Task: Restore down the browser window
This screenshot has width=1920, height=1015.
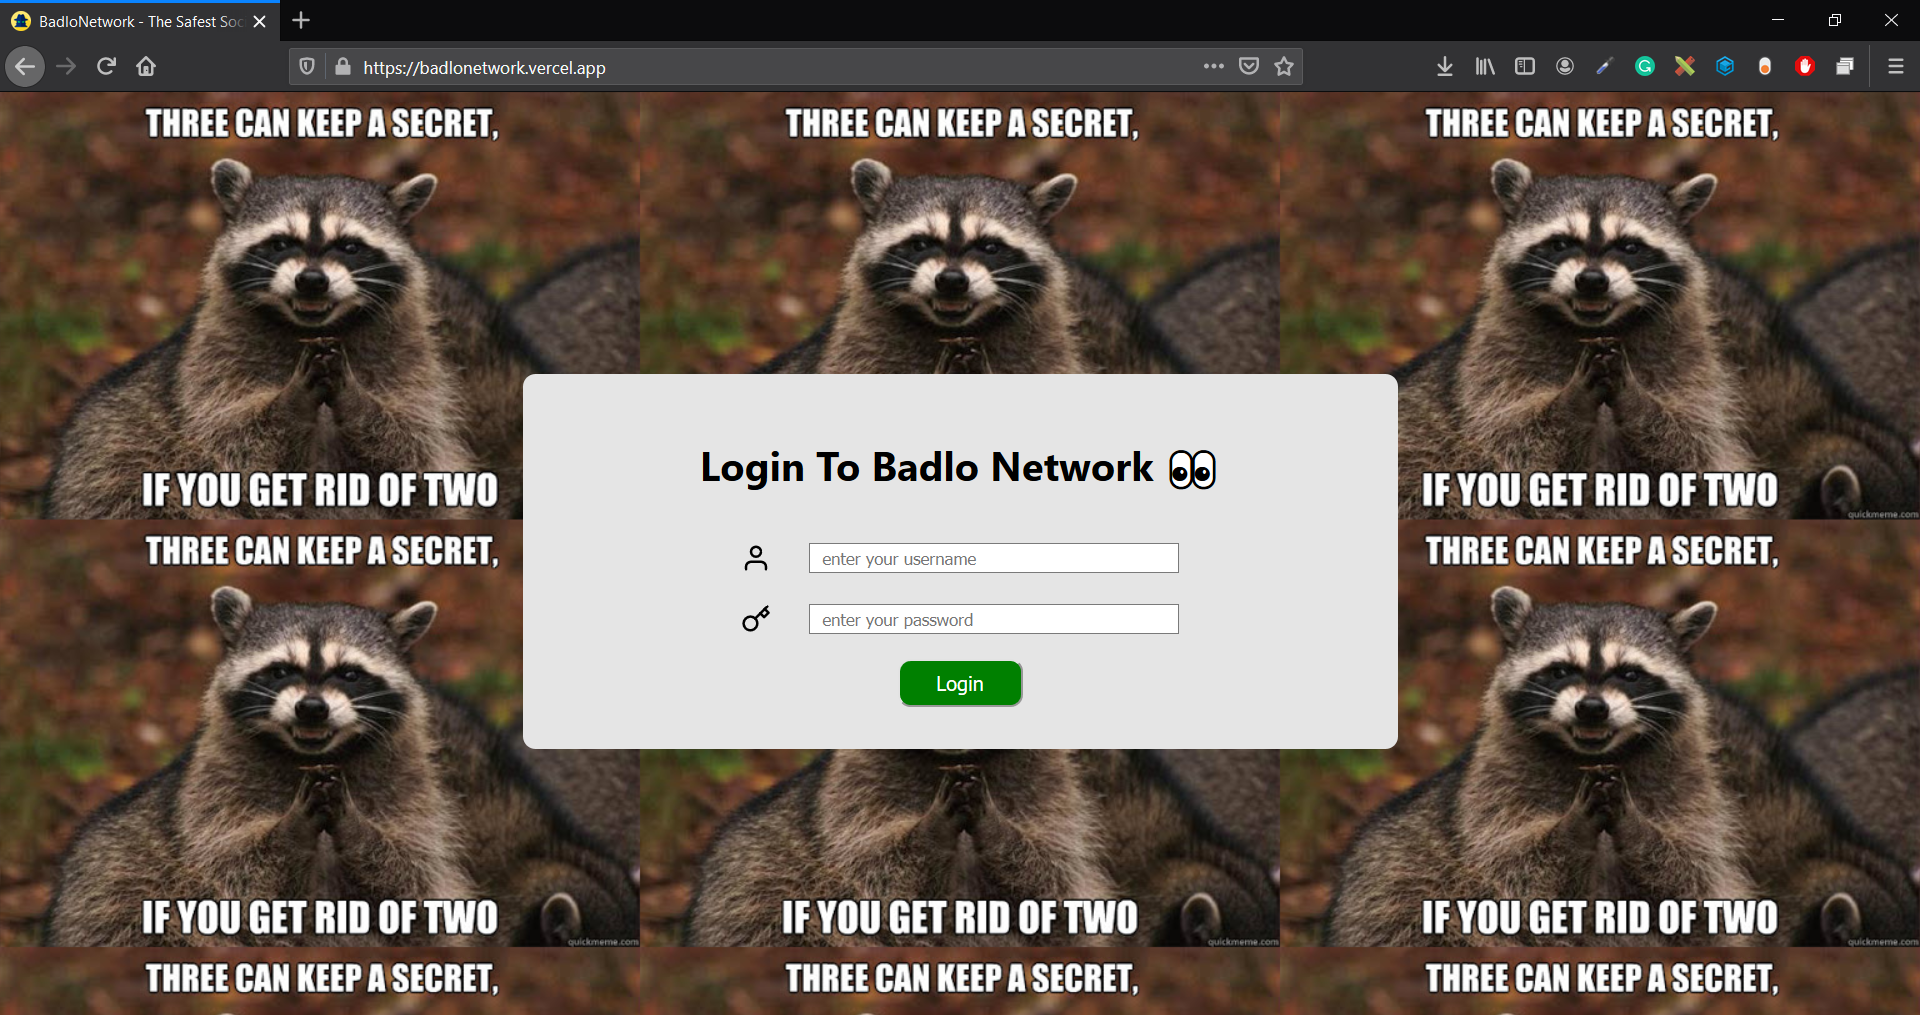Action: (1834, 20)
